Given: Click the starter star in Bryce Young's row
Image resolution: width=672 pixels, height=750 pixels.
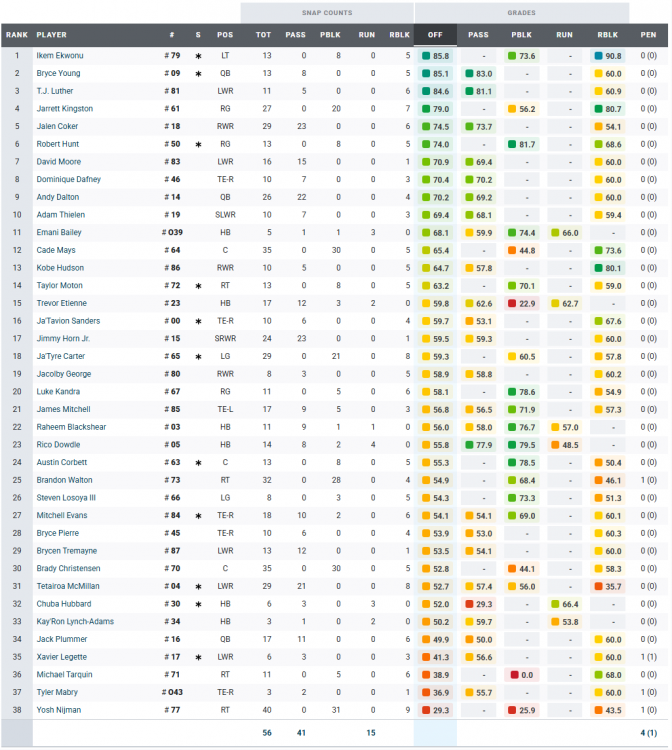Looking at the screenshot, I should (x=198, y=74).
